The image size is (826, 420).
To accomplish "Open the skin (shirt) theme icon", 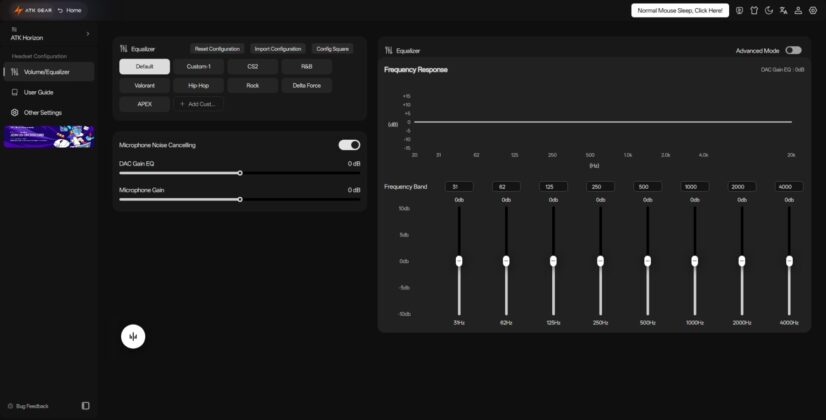I will pos(754,11).
